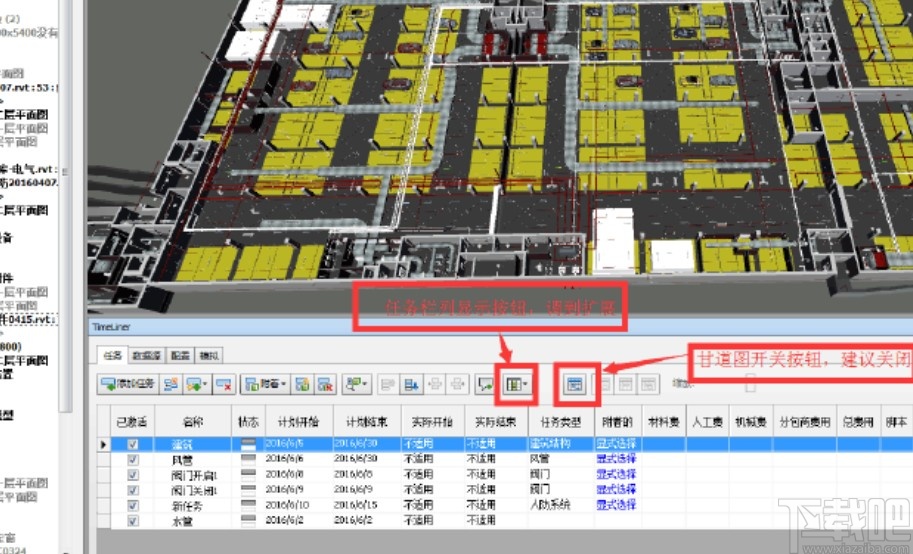Click the Show Actual Dates icon
913x554 pixels.
point(625,384)
